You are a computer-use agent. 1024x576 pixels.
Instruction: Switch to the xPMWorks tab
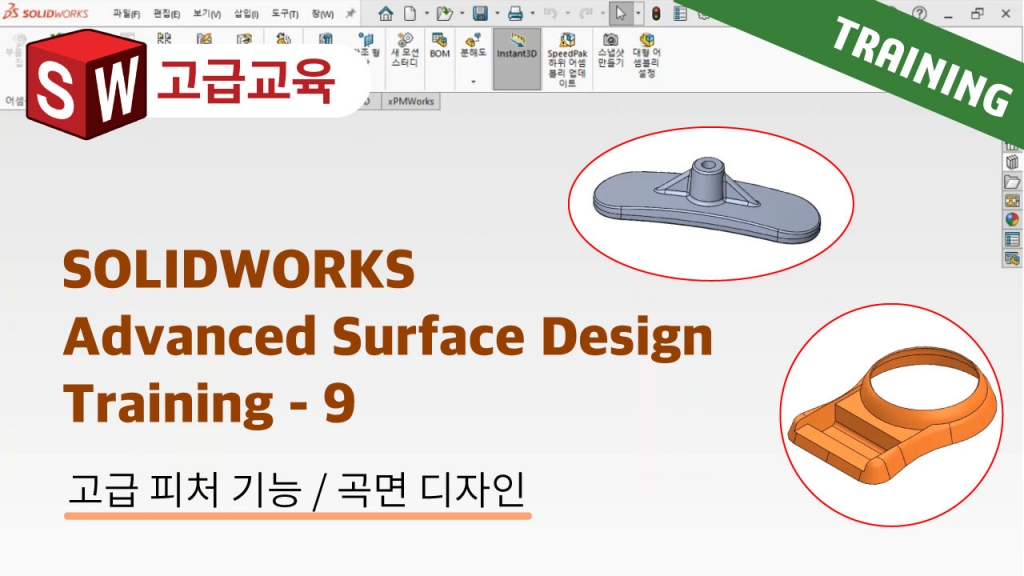coord(411,101)
